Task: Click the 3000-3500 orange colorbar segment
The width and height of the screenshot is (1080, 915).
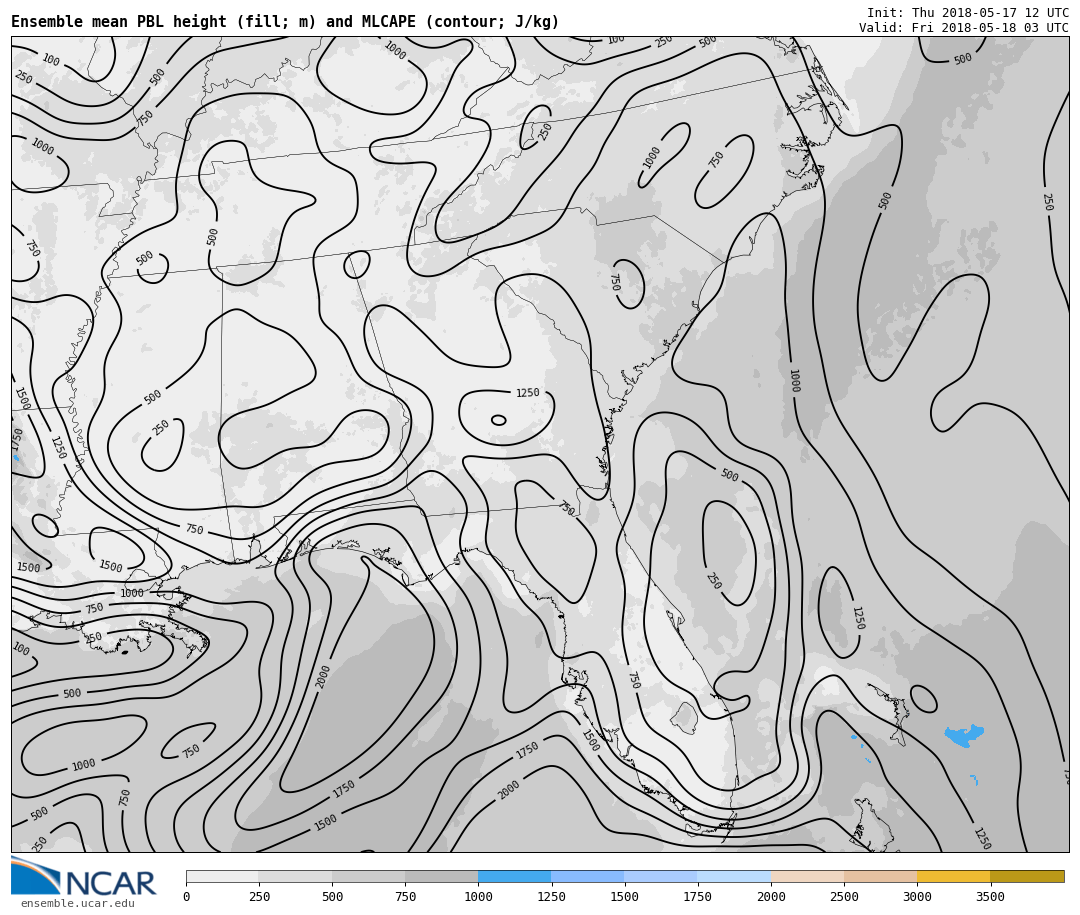Action: point(953,876)
